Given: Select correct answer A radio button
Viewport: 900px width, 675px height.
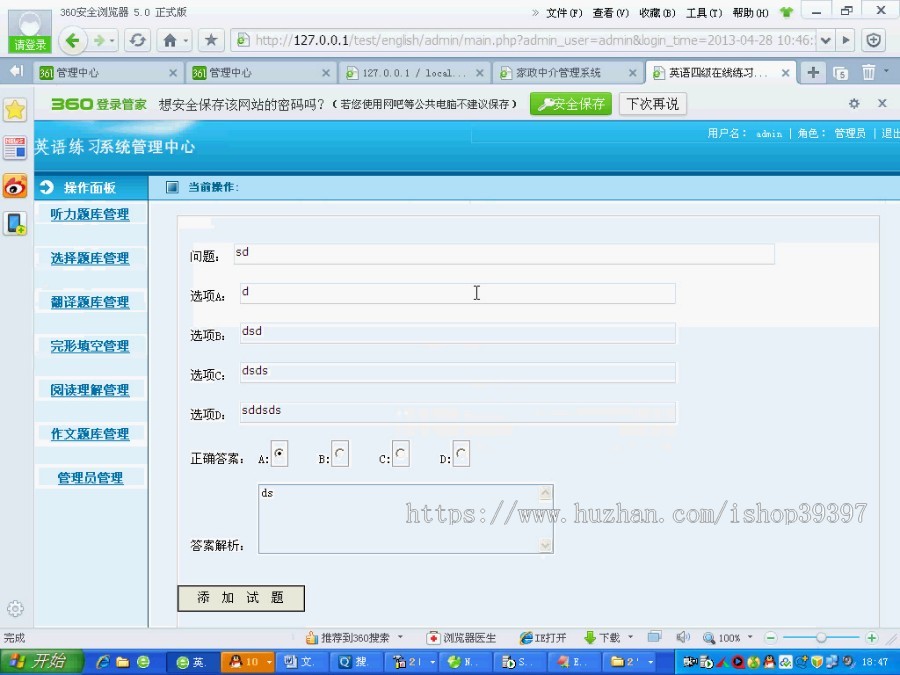Looking at the screenshot, I should (x=279, y=453).
